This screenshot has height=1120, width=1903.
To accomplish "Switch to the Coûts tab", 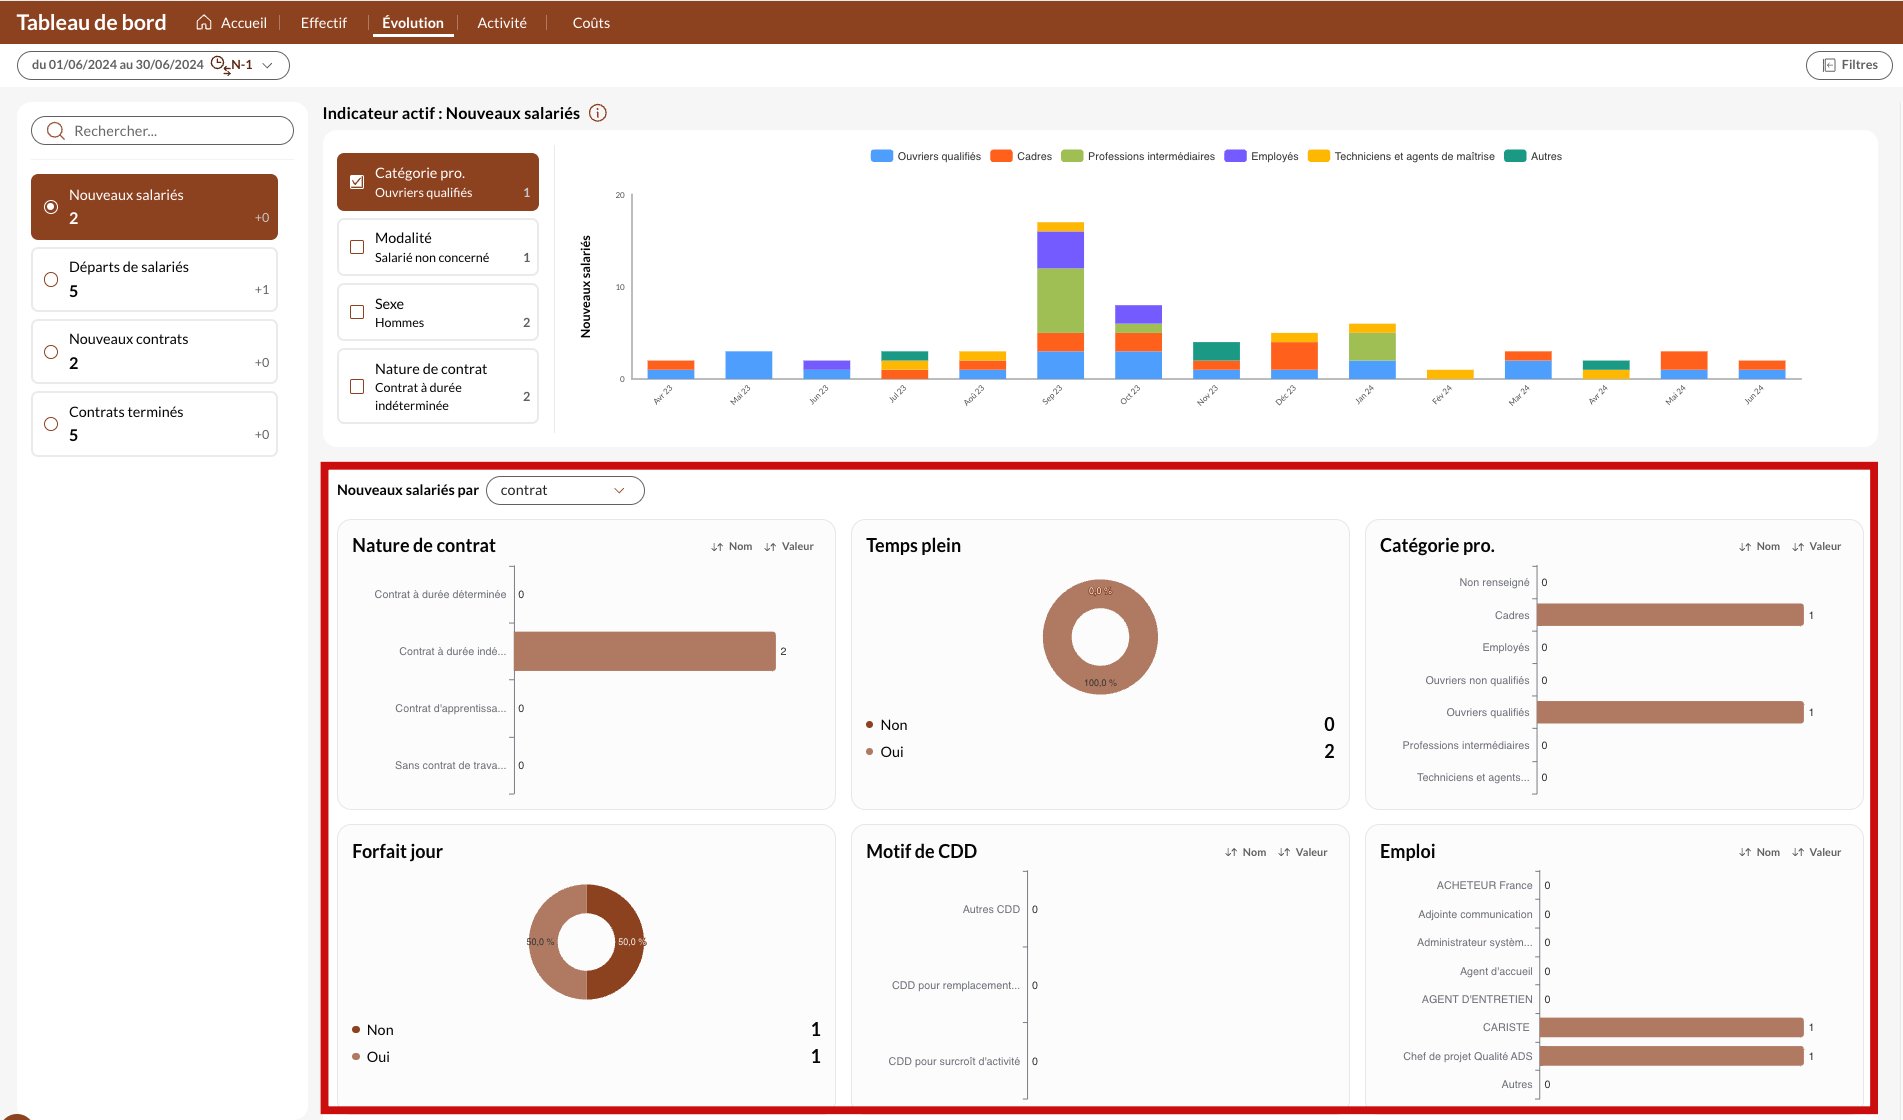I will tap(591, 22).
